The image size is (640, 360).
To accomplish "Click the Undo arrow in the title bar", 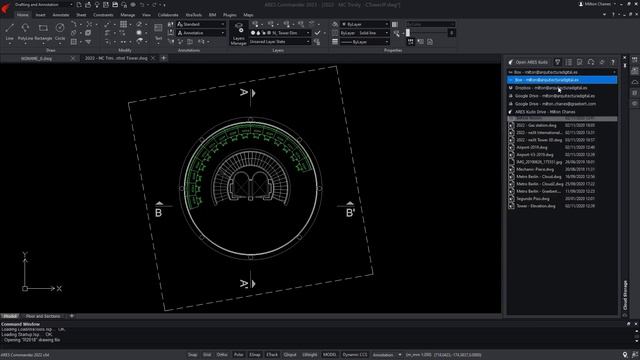I will coord(142,4).
